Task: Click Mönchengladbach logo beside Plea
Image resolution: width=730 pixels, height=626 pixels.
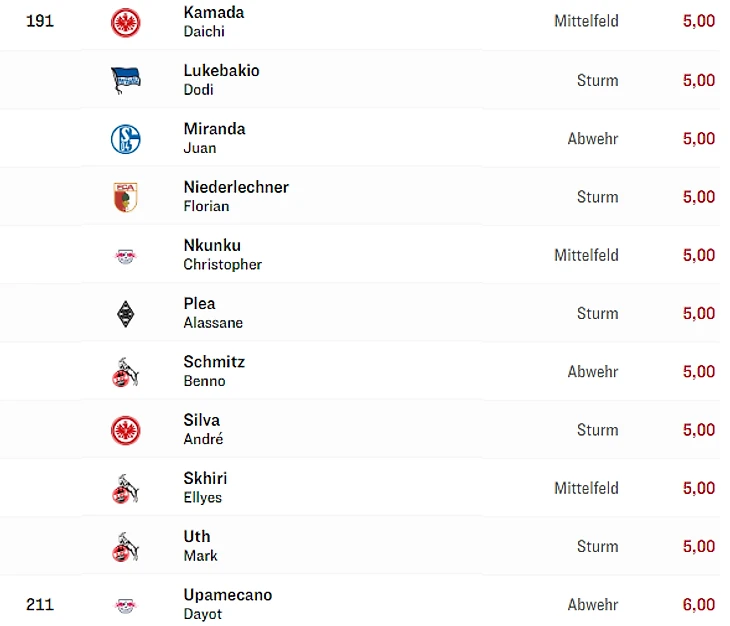Action: [125, 314]
